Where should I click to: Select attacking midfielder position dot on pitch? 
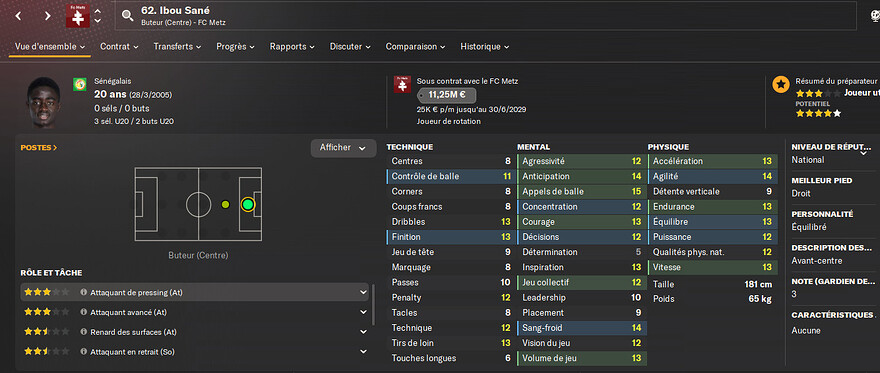(x=225, y=205)
